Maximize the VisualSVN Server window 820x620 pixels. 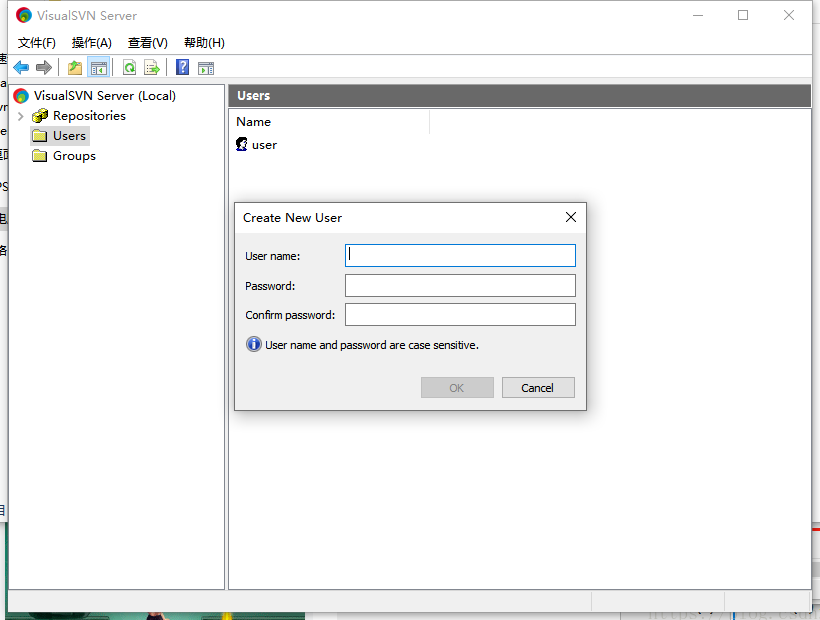click(743, 15)
